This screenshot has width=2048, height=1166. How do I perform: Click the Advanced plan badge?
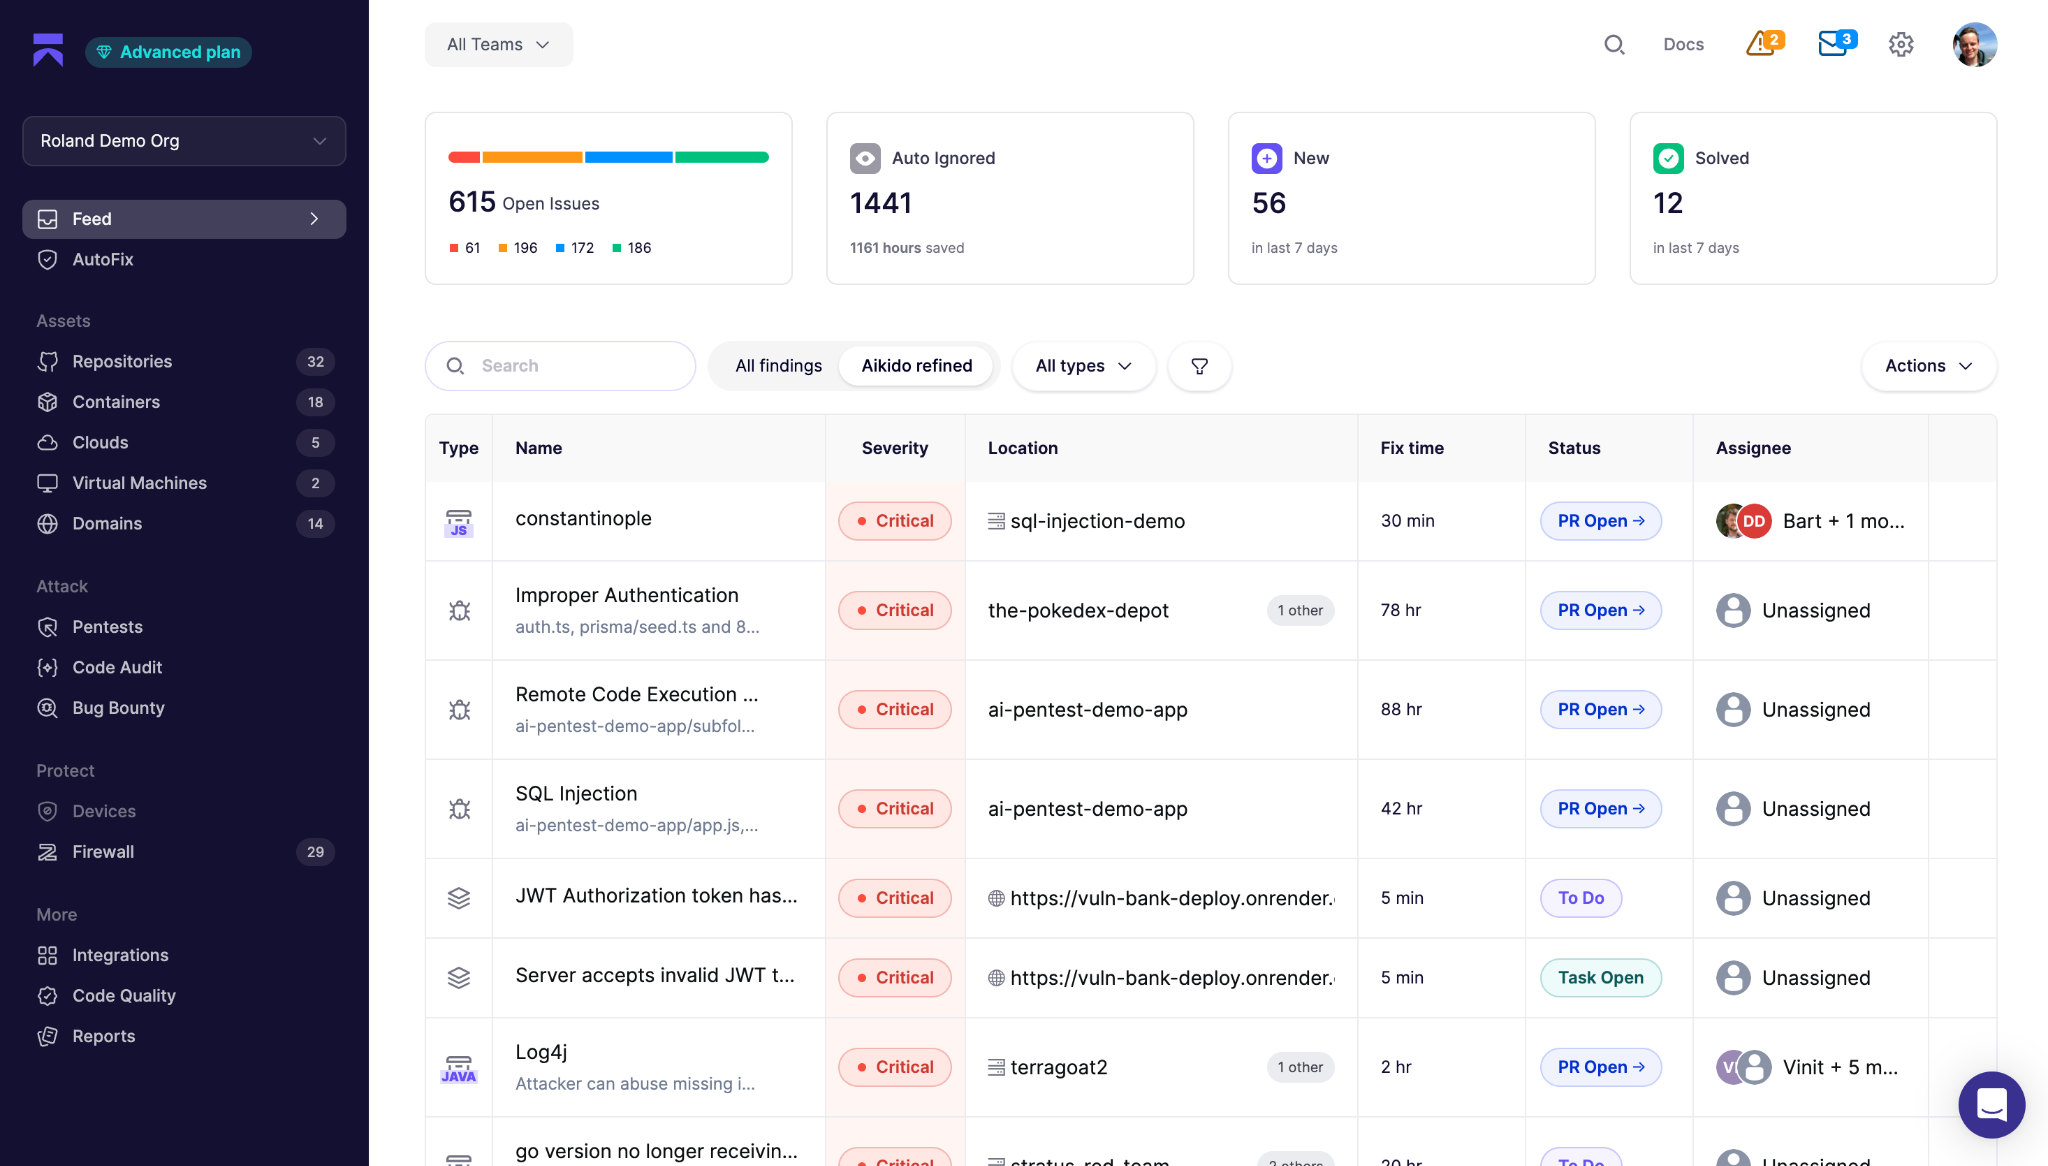168,52
